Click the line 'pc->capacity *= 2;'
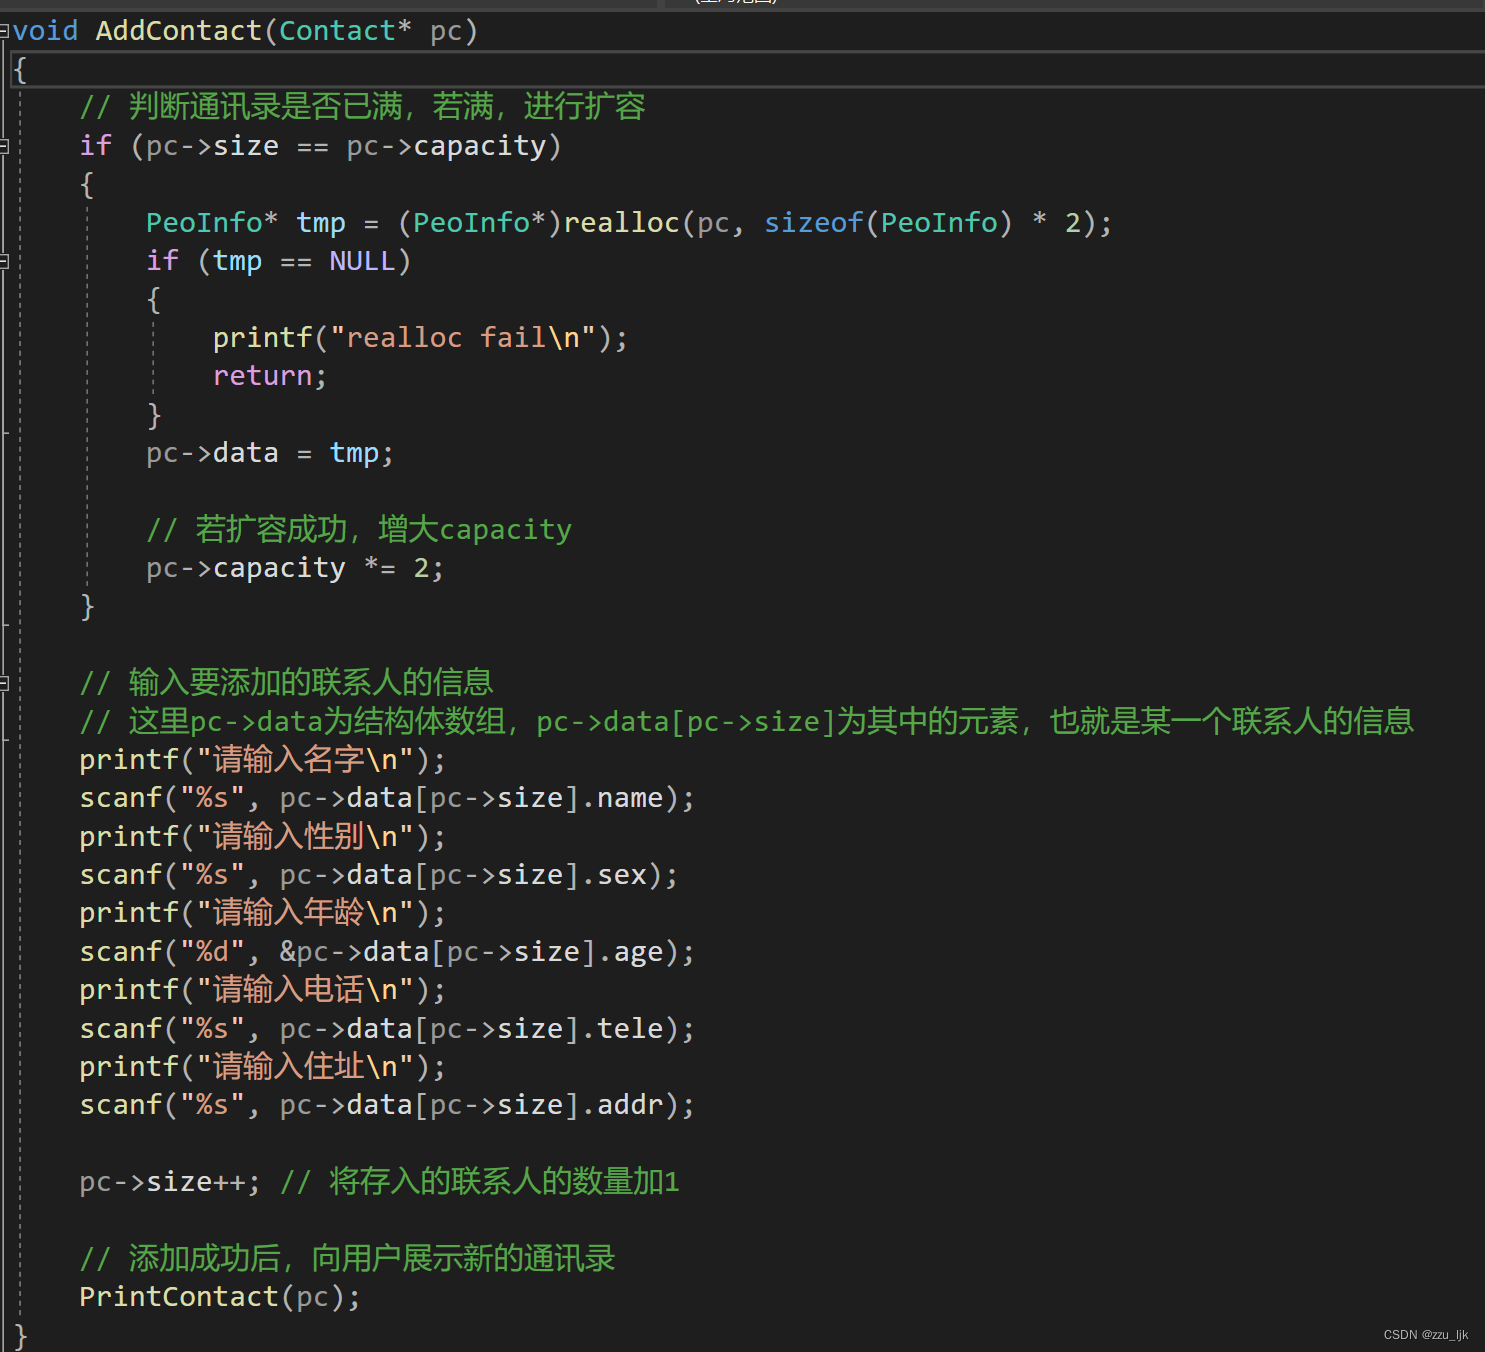Viewport: 1485px width, 1352px height. 295,568
